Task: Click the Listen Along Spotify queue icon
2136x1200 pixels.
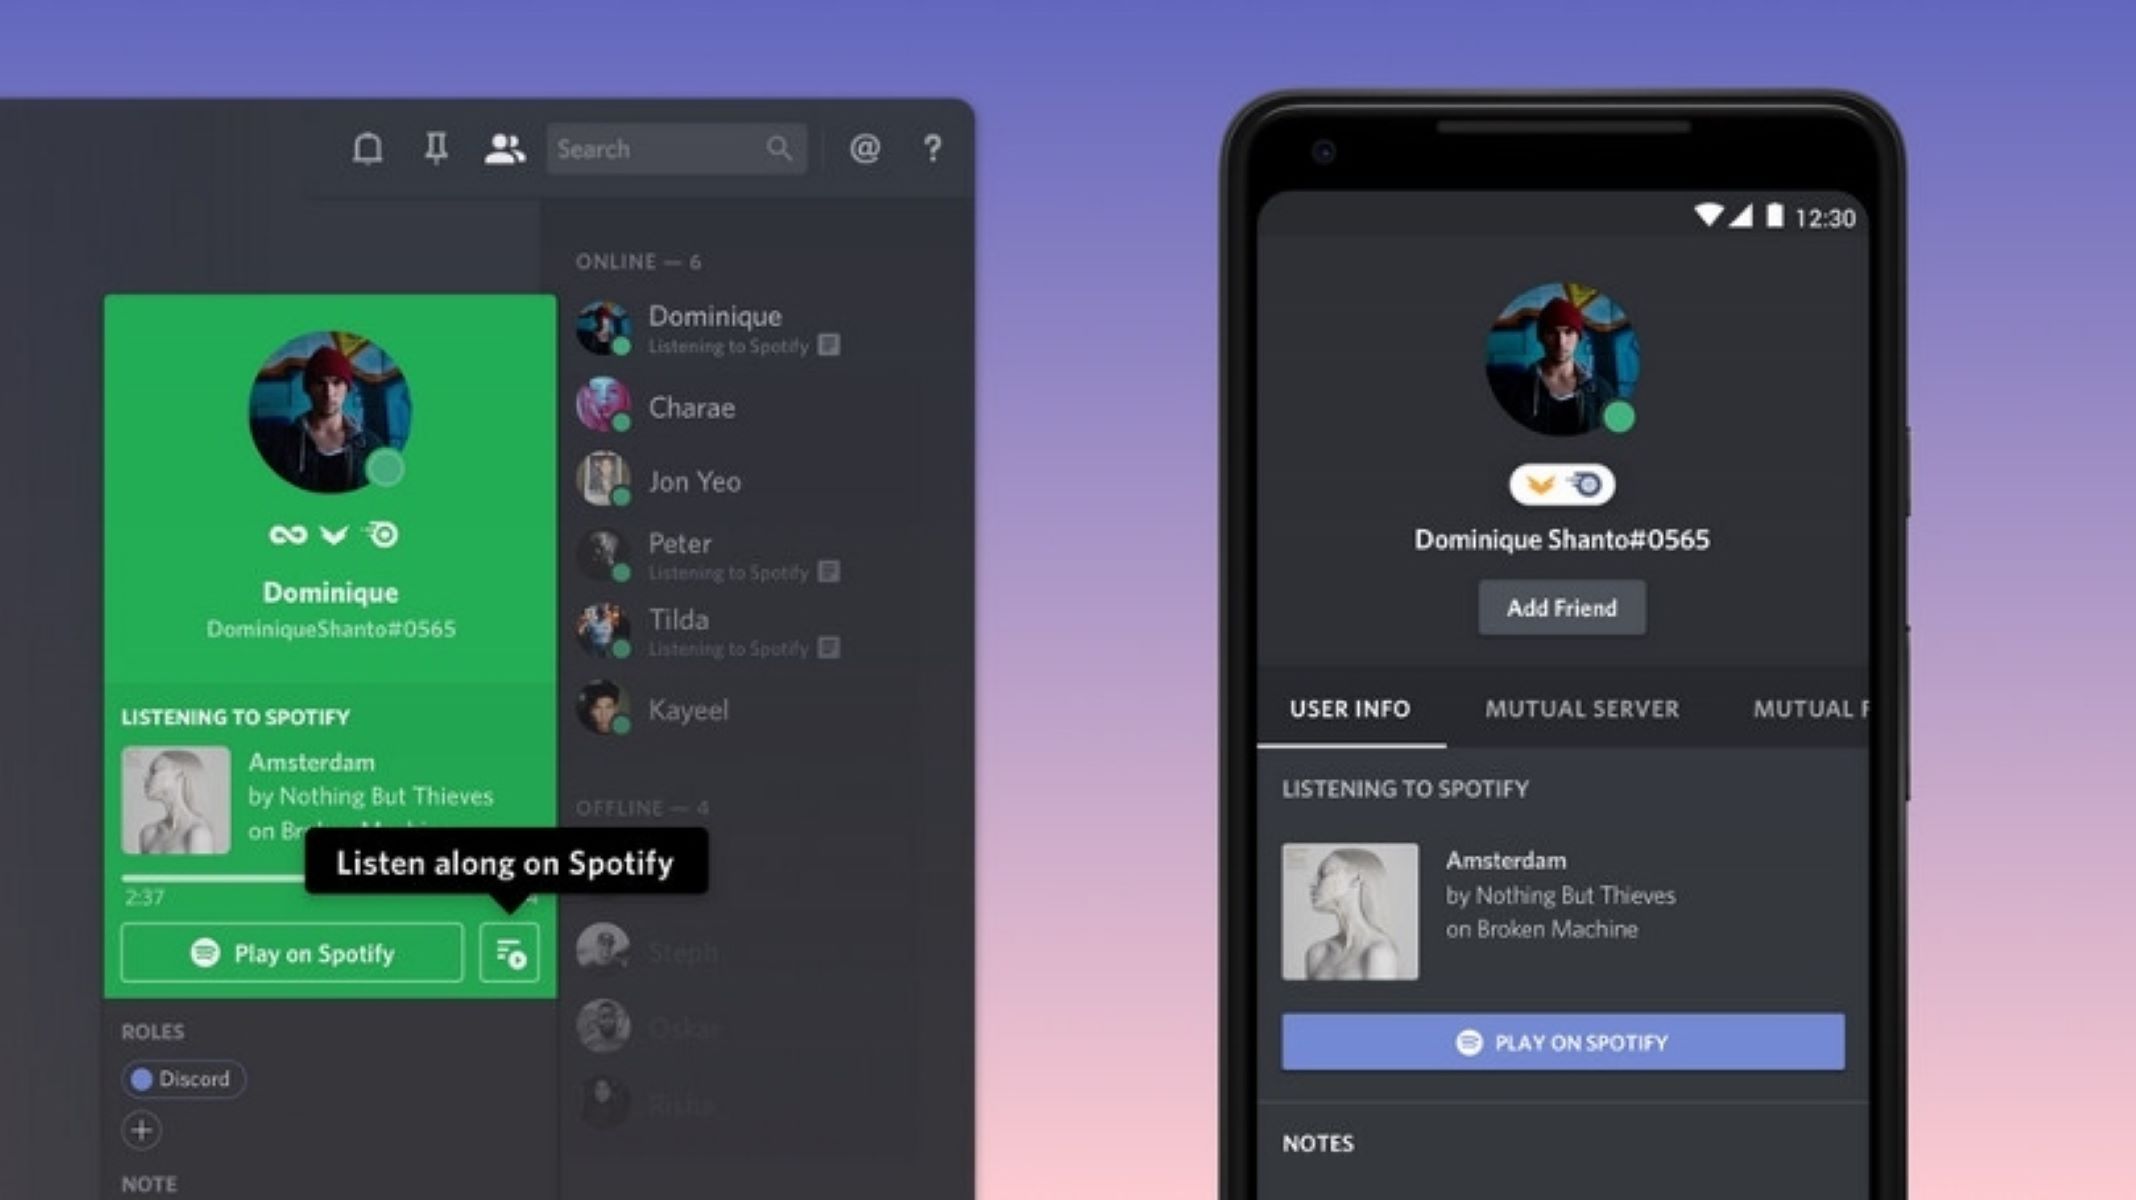Action: point(509,952)
